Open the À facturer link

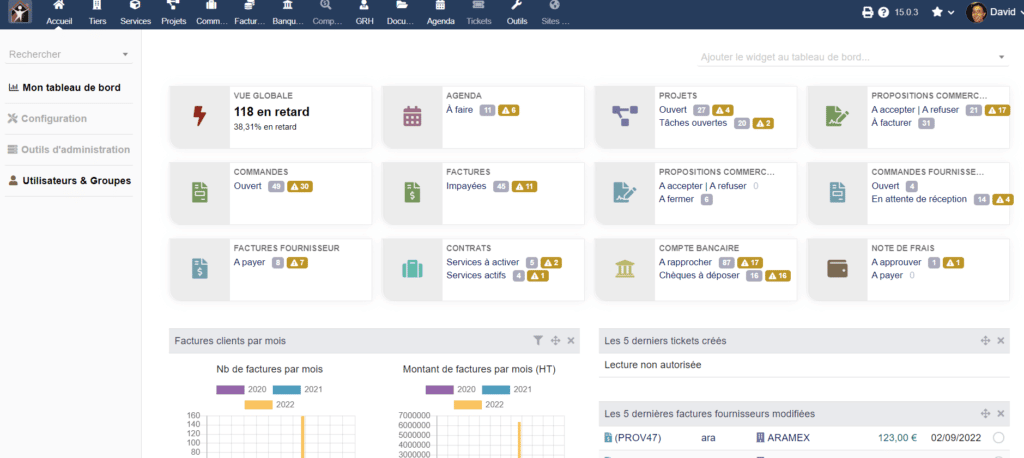891,122
